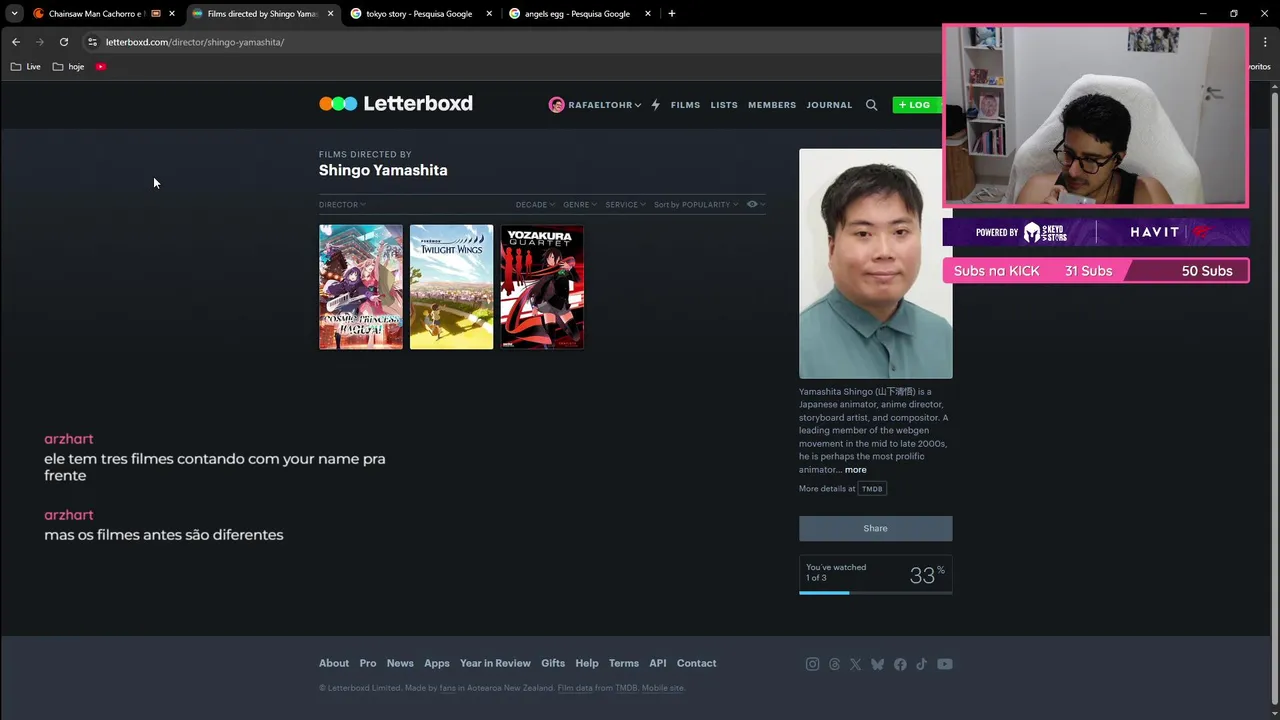Open the hoje bookmarks folder
The height and width of the screenshot is (720, 1280).
click(69, 67)
